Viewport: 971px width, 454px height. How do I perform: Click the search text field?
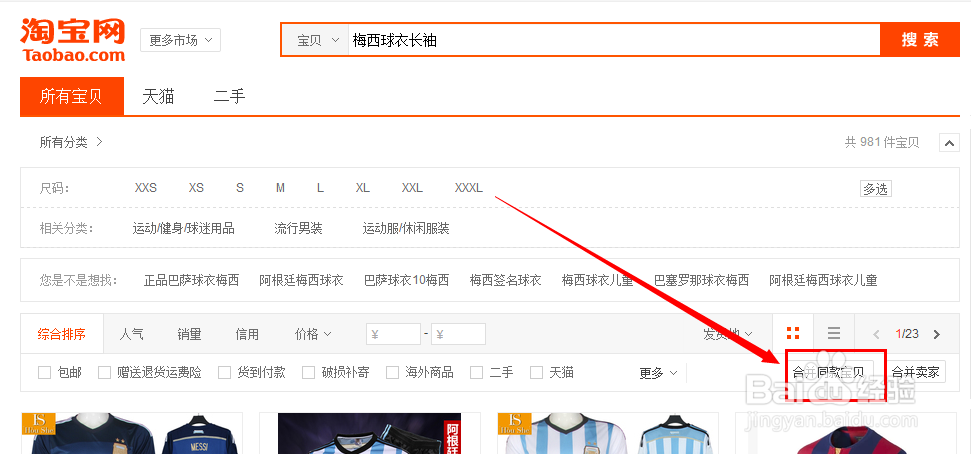pyautogui.click(x=614, y=40)
